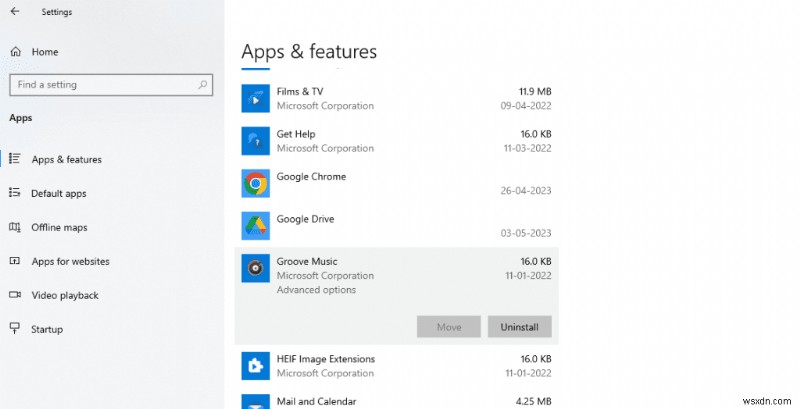Go to Apps for websites page

coord(70,261)
